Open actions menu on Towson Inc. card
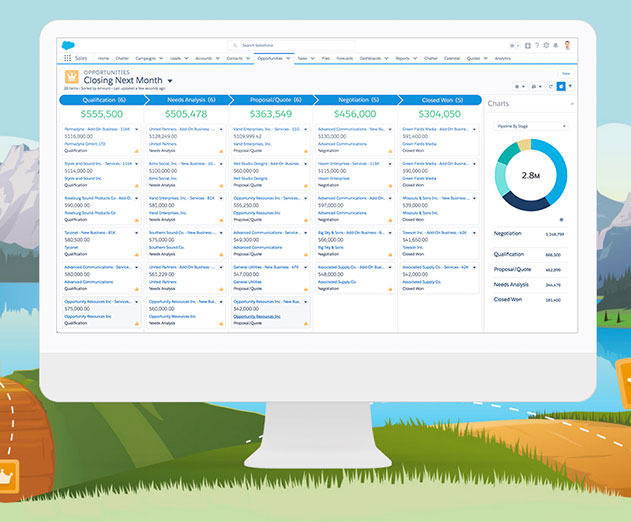This screenshot has width=631, height=522. 474,233
